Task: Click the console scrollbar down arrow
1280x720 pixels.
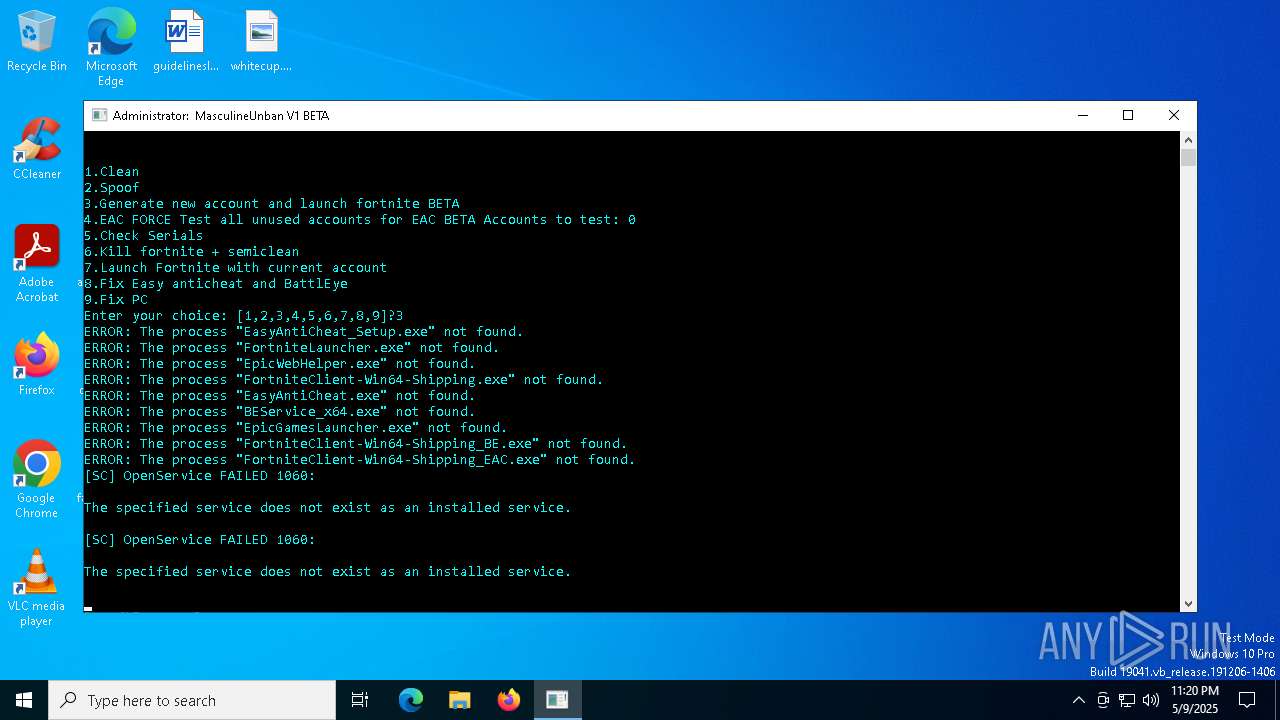Action: pyautogui.click(x=1188, y=603)
